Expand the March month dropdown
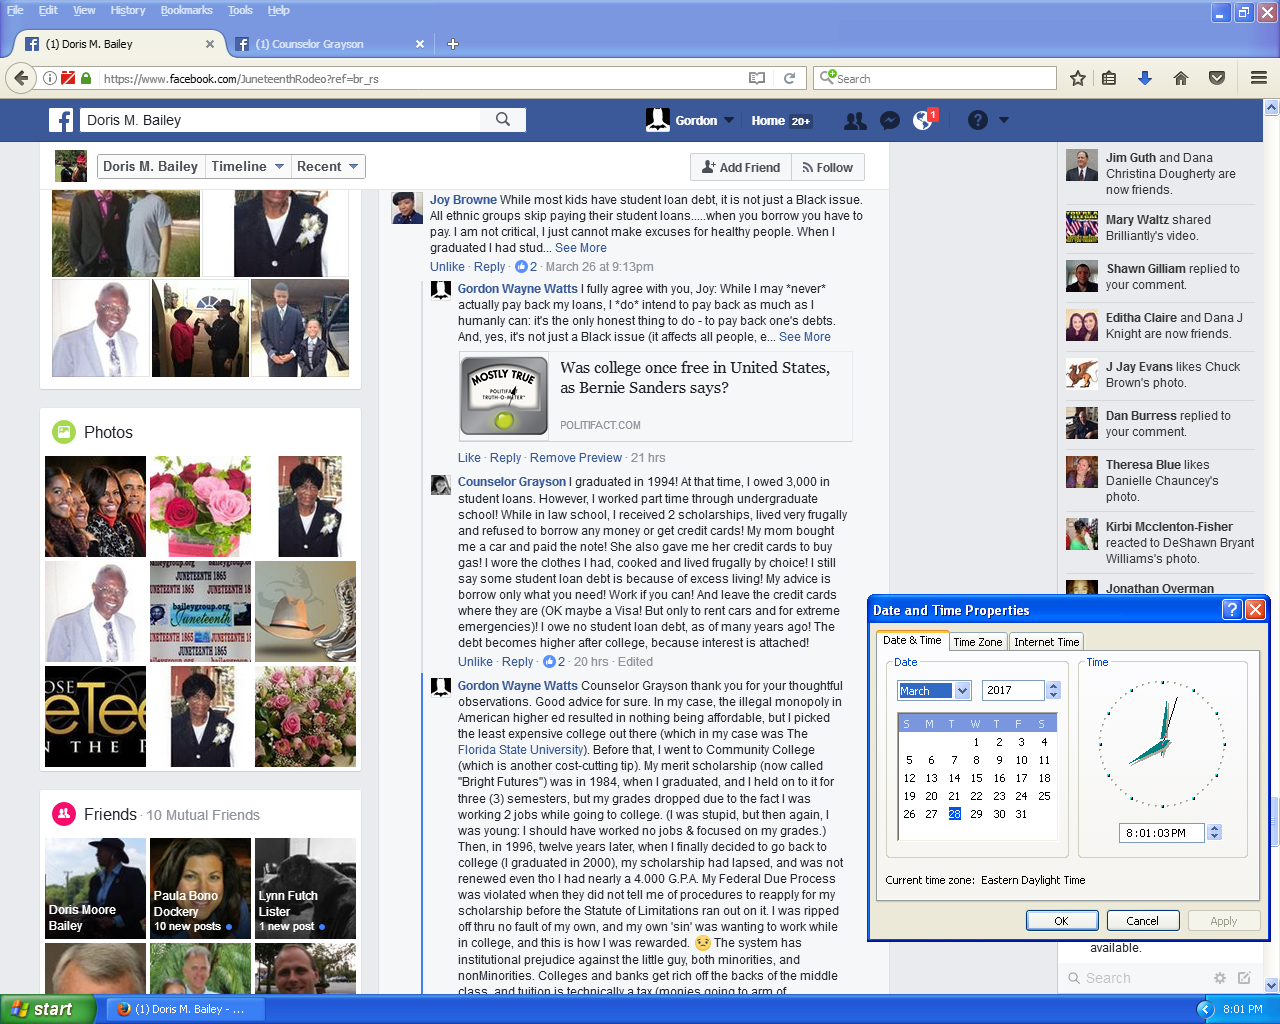The width and height of the screenshot is (1280, 1024). tap(962, 690)
